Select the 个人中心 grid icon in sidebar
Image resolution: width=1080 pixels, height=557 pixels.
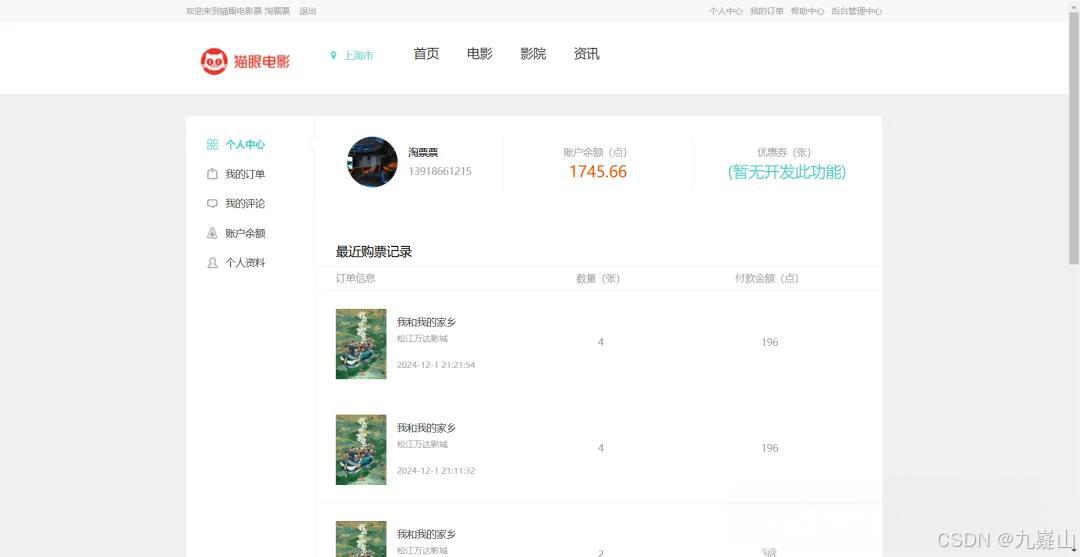[212, 145]
